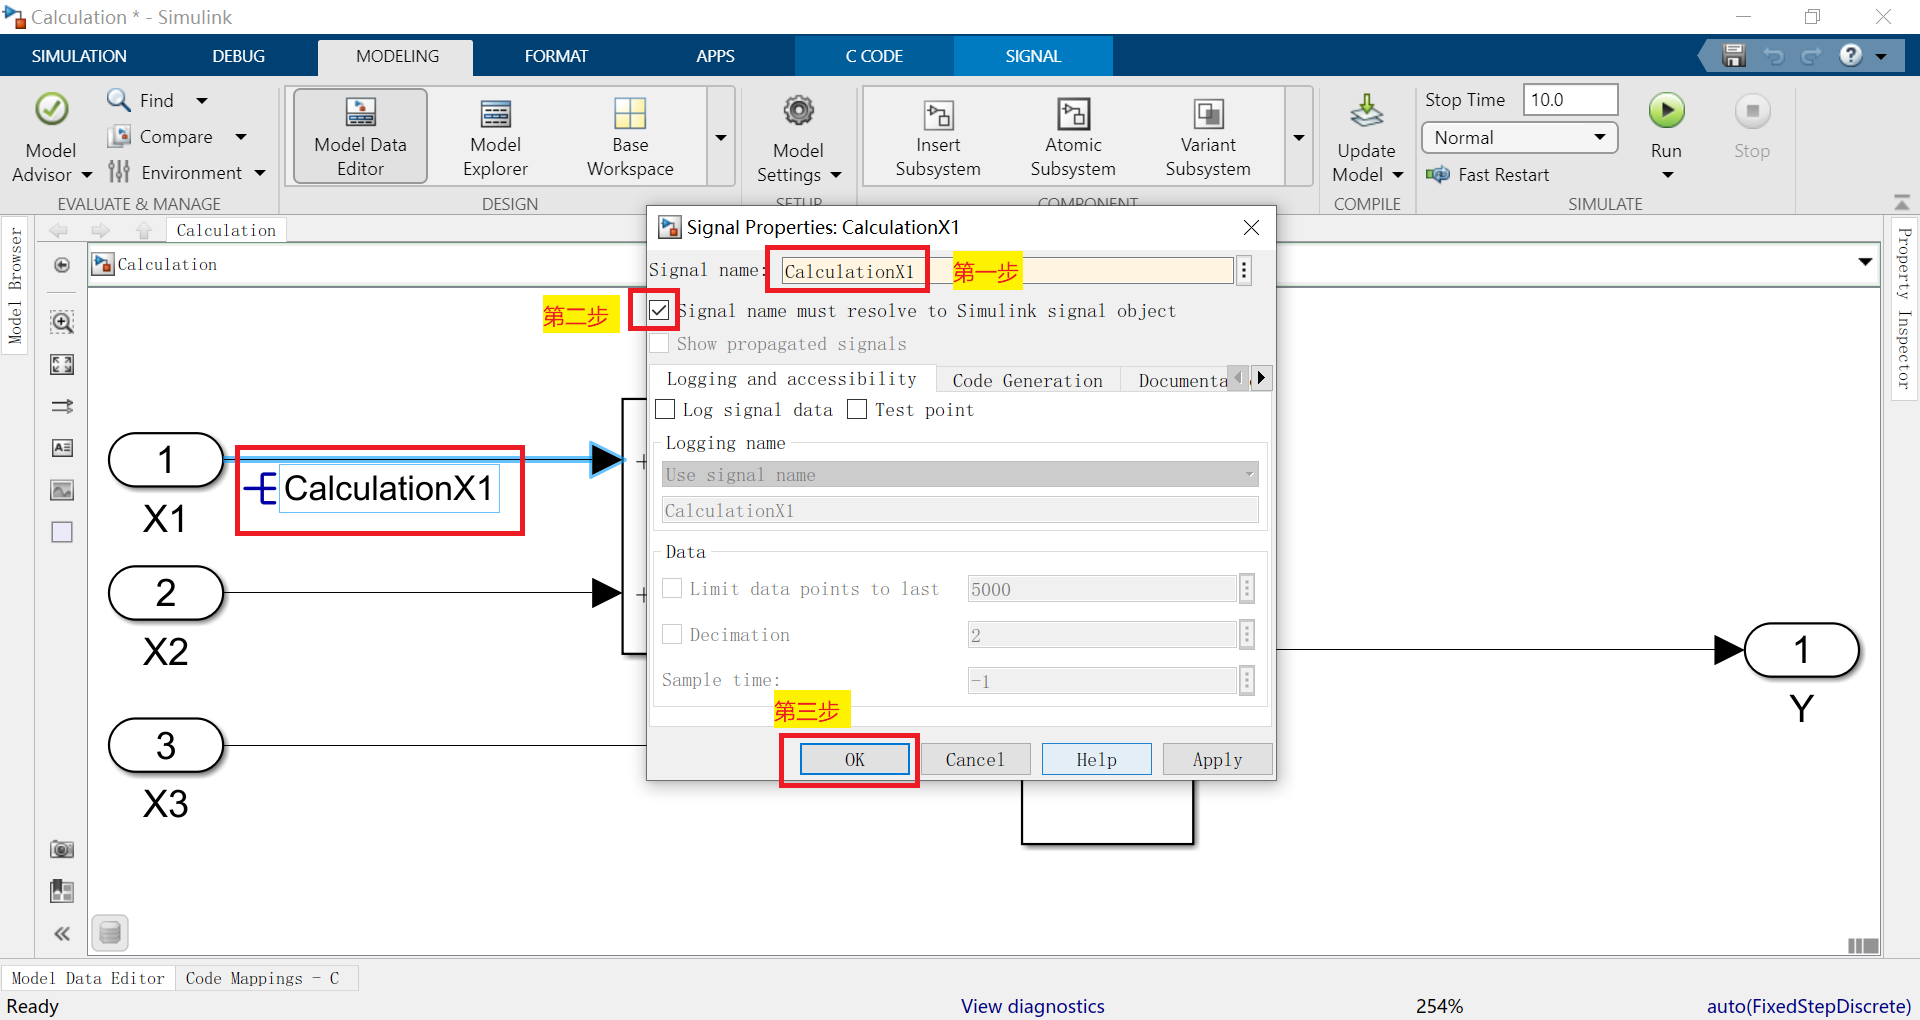The image size is (1920, 1020).
Task: Open breadcrumb path dropdown arrow
Action: [1865, 263]
